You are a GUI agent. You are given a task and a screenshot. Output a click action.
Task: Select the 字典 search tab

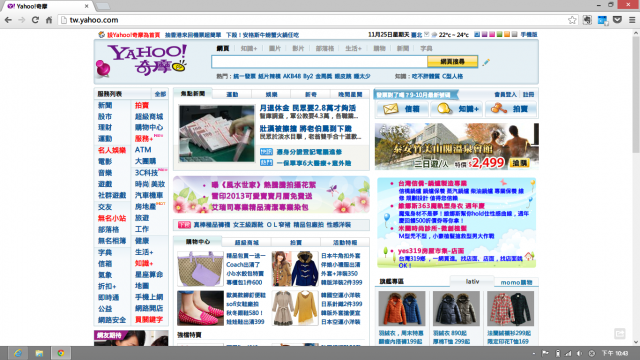click(426, 49)
